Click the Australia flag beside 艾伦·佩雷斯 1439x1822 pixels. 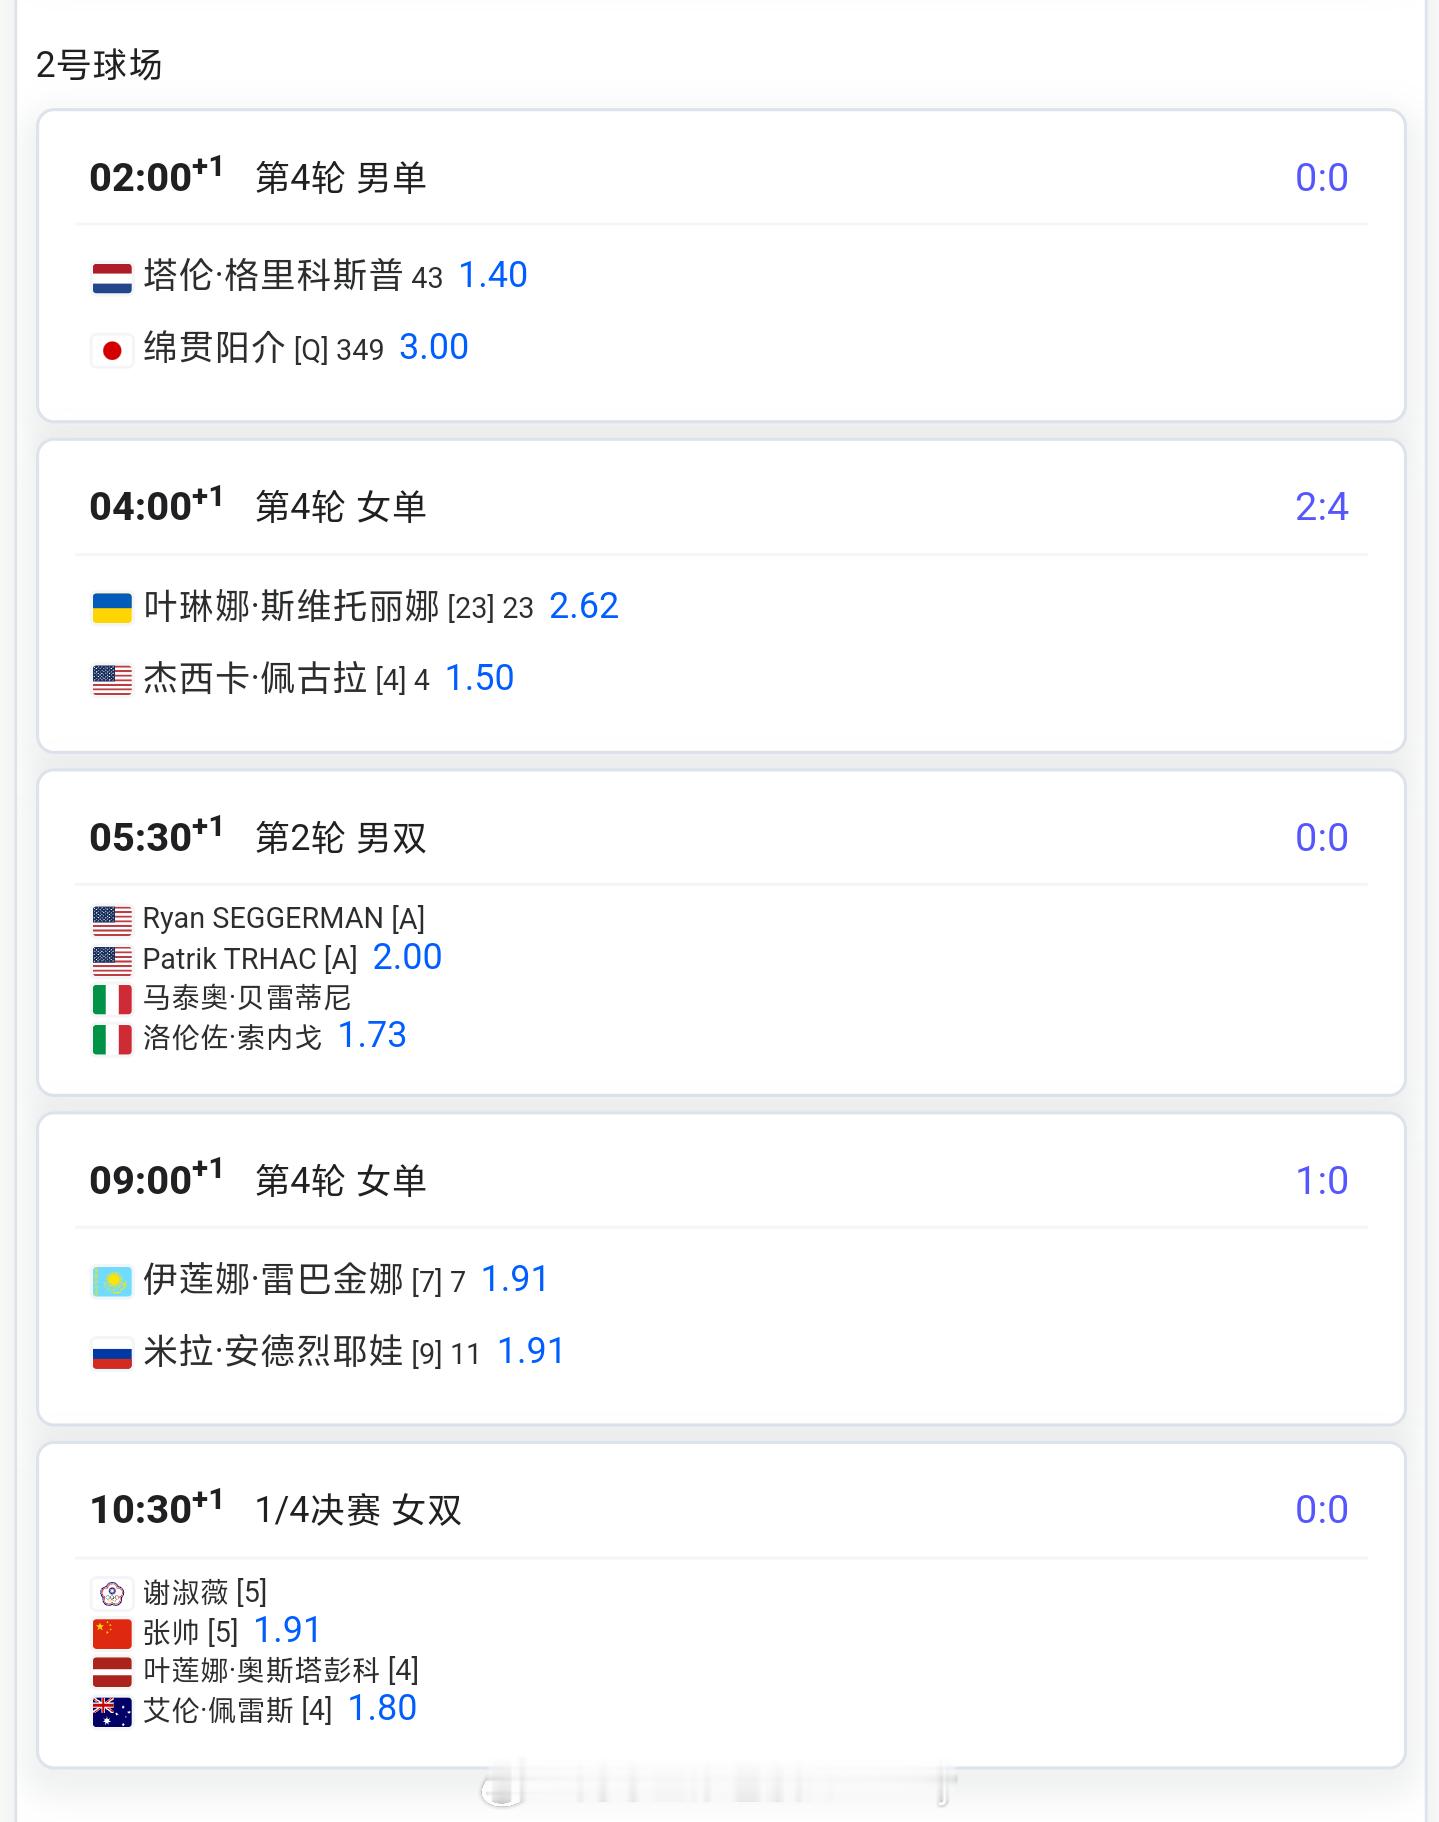pos(112,1712)
